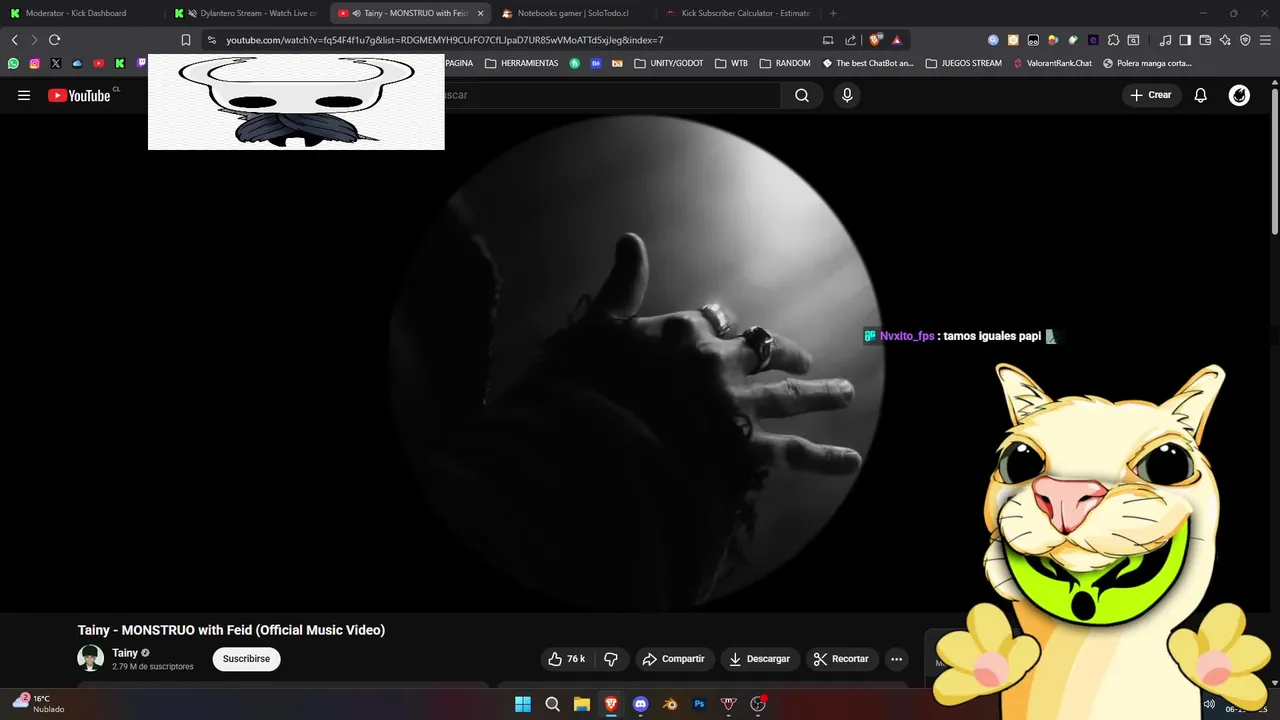Click the YouTube search input field

(x=612, y=95)
